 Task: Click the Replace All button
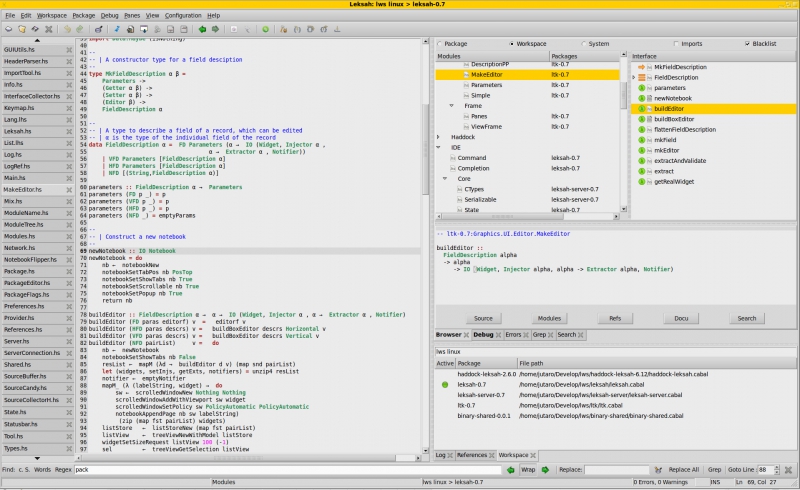683,468
